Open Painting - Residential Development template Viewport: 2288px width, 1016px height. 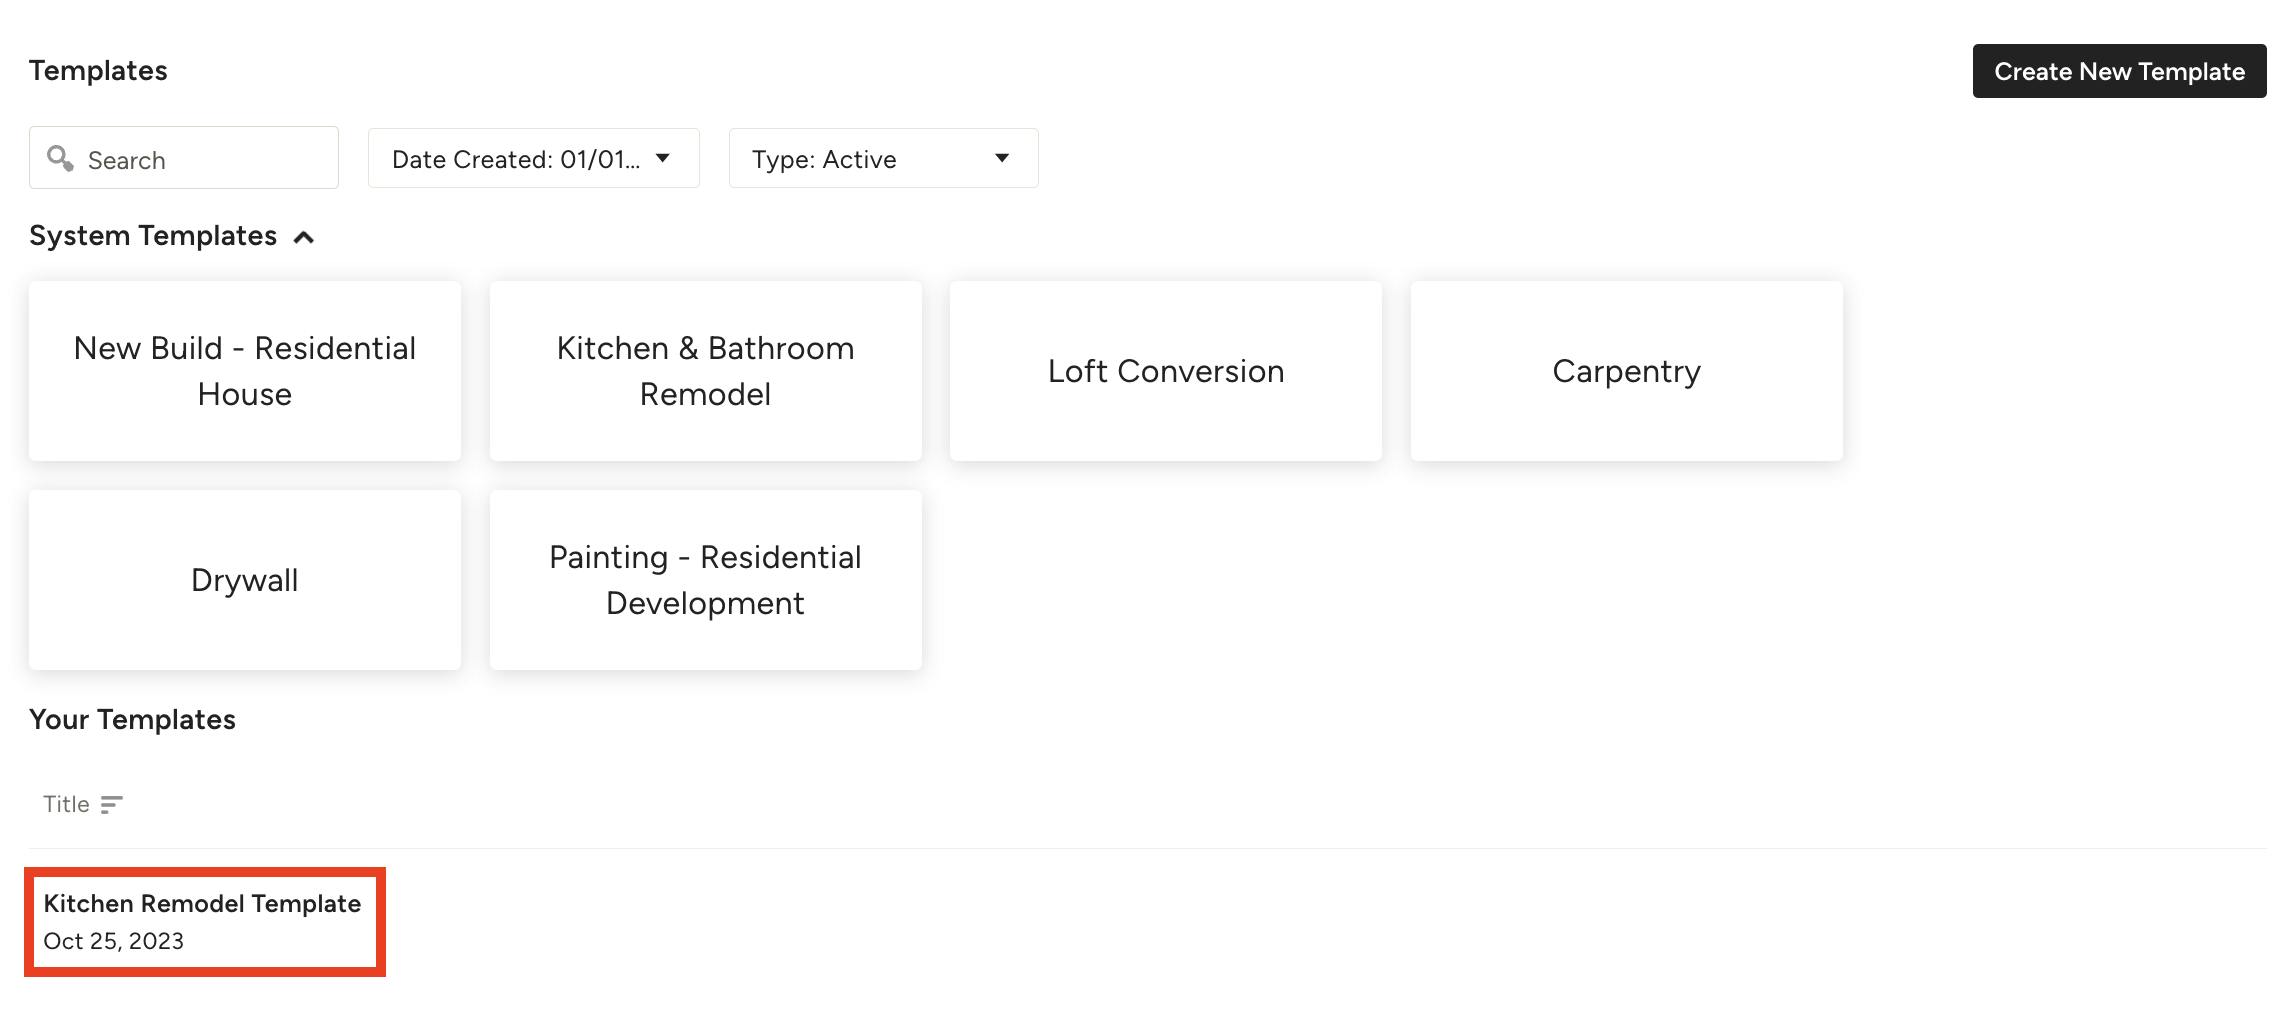(x=706, y=580)
